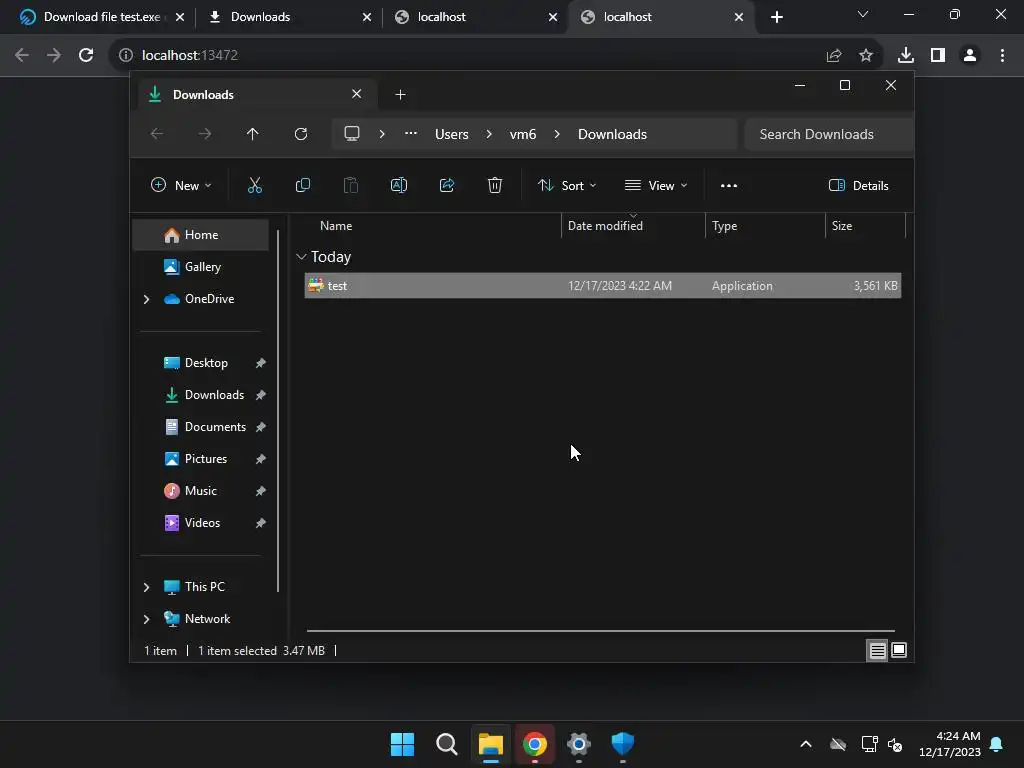Show hidden system tray icons chevron
This screenshot has height=768, width=1024.
point(806,744)
